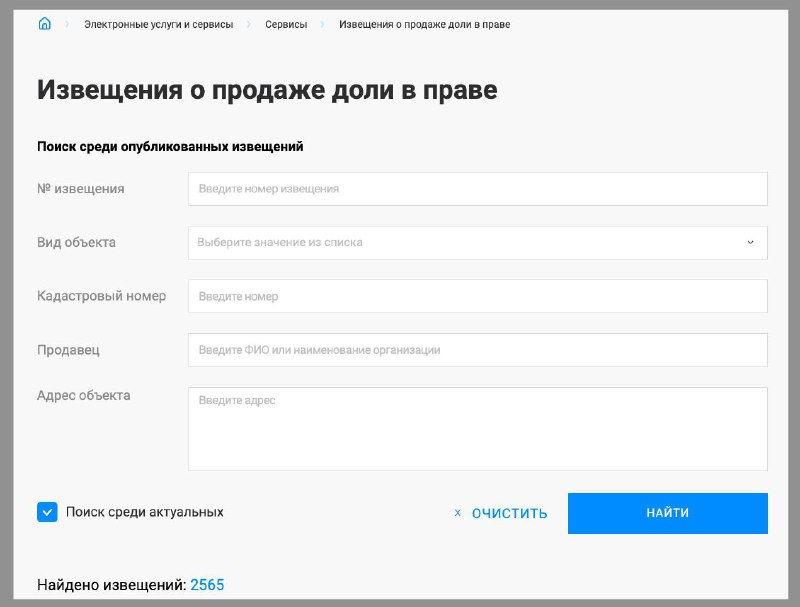Click the 'Кадастровый номер' field label
800x607 pixels.
tap(102, 296)
